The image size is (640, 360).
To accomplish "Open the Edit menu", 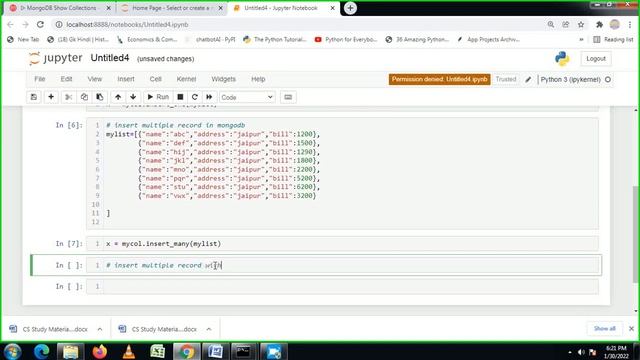I will pos(66,79).
